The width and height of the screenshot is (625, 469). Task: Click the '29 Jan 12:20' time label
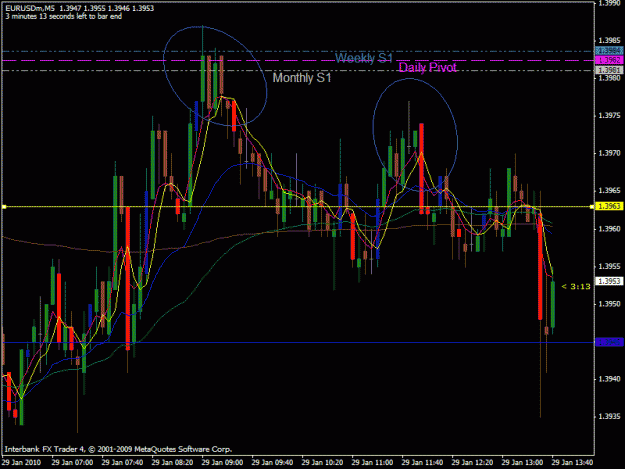coord(472,462)
